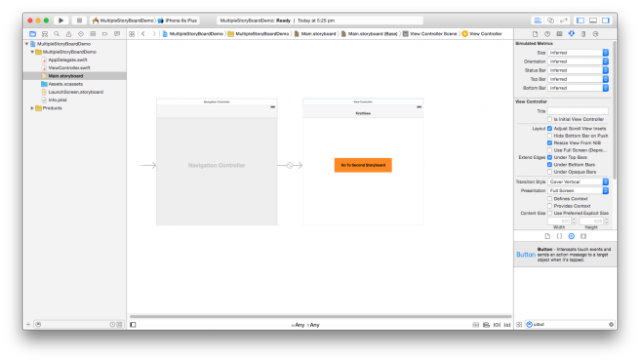
Task: Hide the Utilities pane
Action: pos(606,20)
